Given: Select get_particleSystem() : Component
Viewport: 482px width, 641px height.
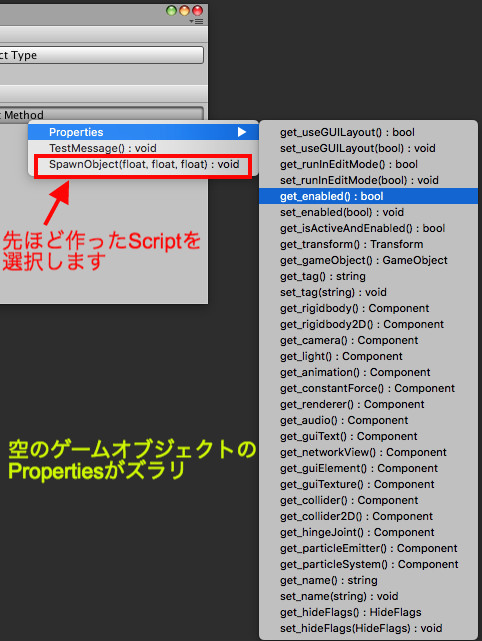Looking at the screenshot, I should tap(368, 564).
